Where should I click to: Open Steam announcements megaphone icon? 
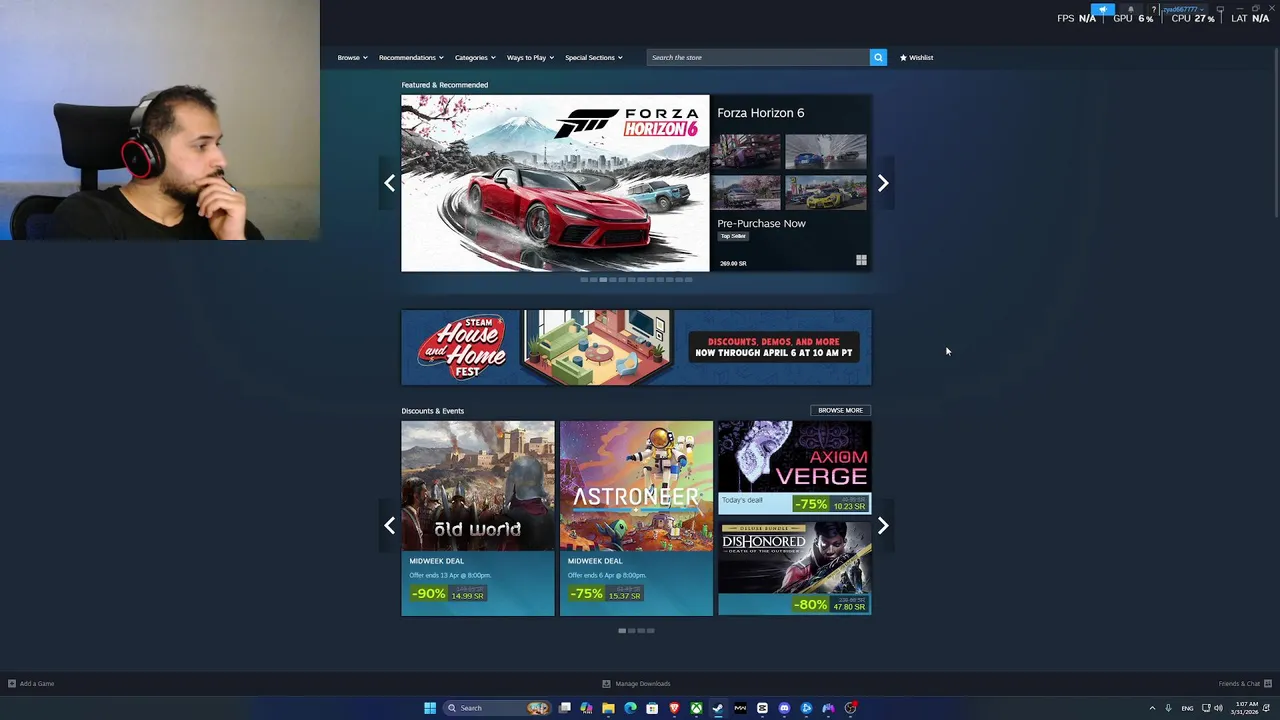click(x=1103, y=9)
